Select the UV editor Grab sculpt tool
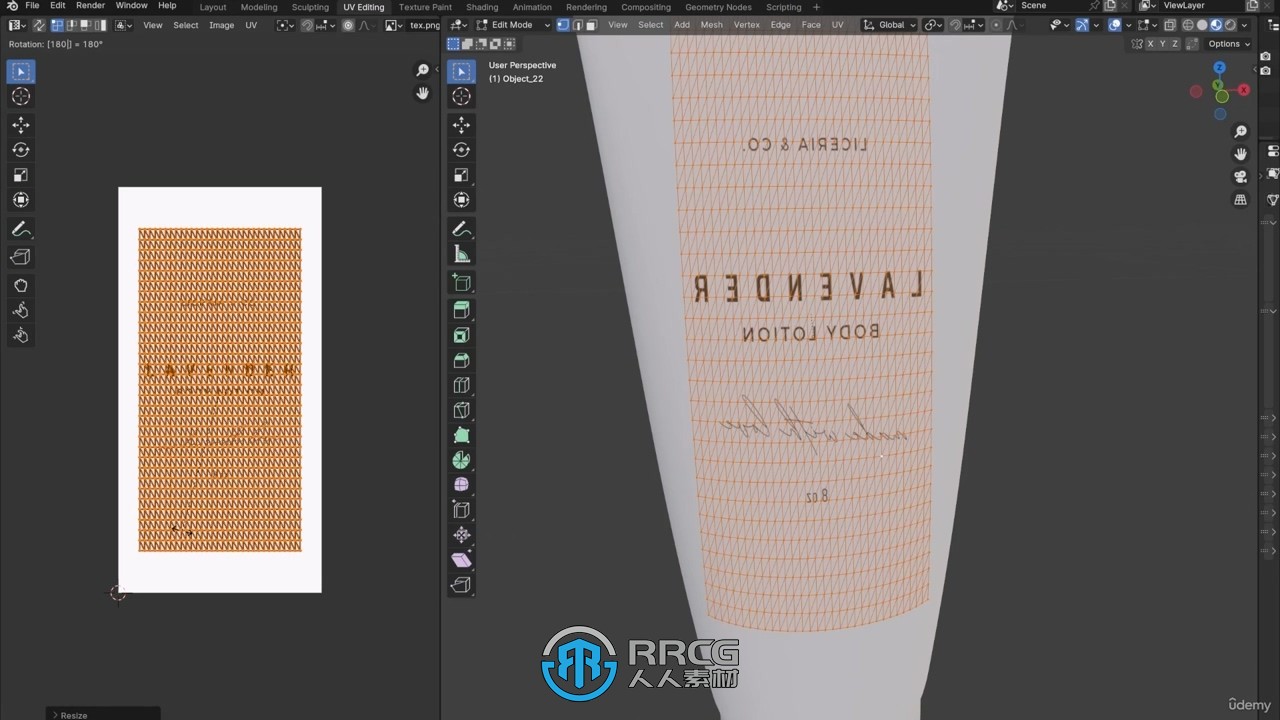This screenshot has height=720, width=1280. click(x=20, y=285)
